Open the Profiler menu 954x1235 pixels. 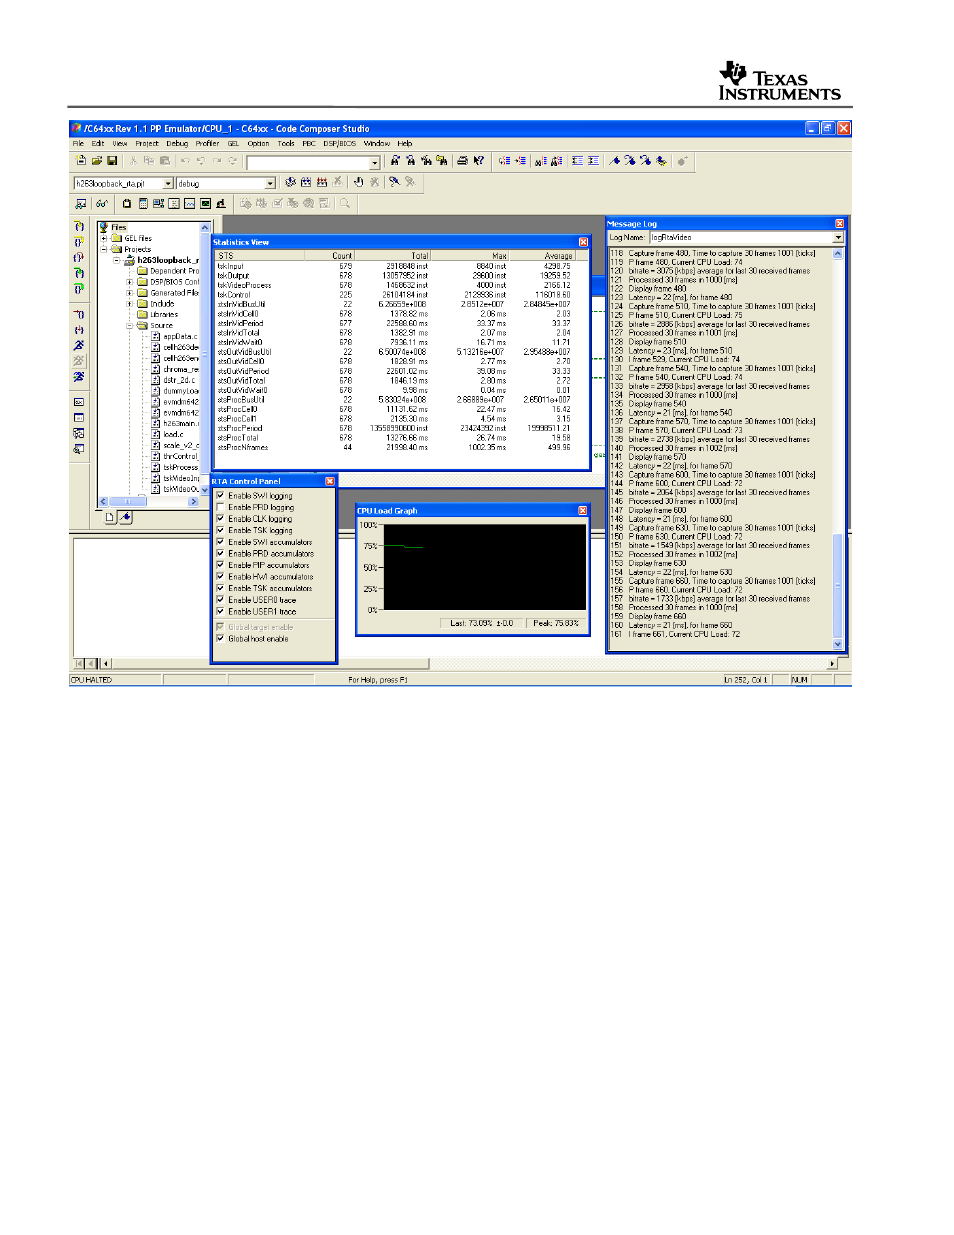tap(208, 143)
